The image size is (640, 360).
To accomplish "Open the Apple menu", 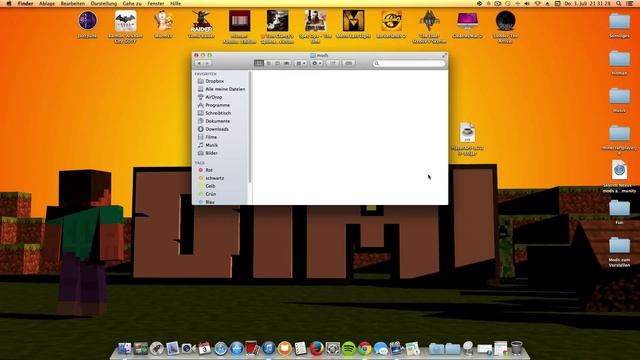I will coord(8,3).
